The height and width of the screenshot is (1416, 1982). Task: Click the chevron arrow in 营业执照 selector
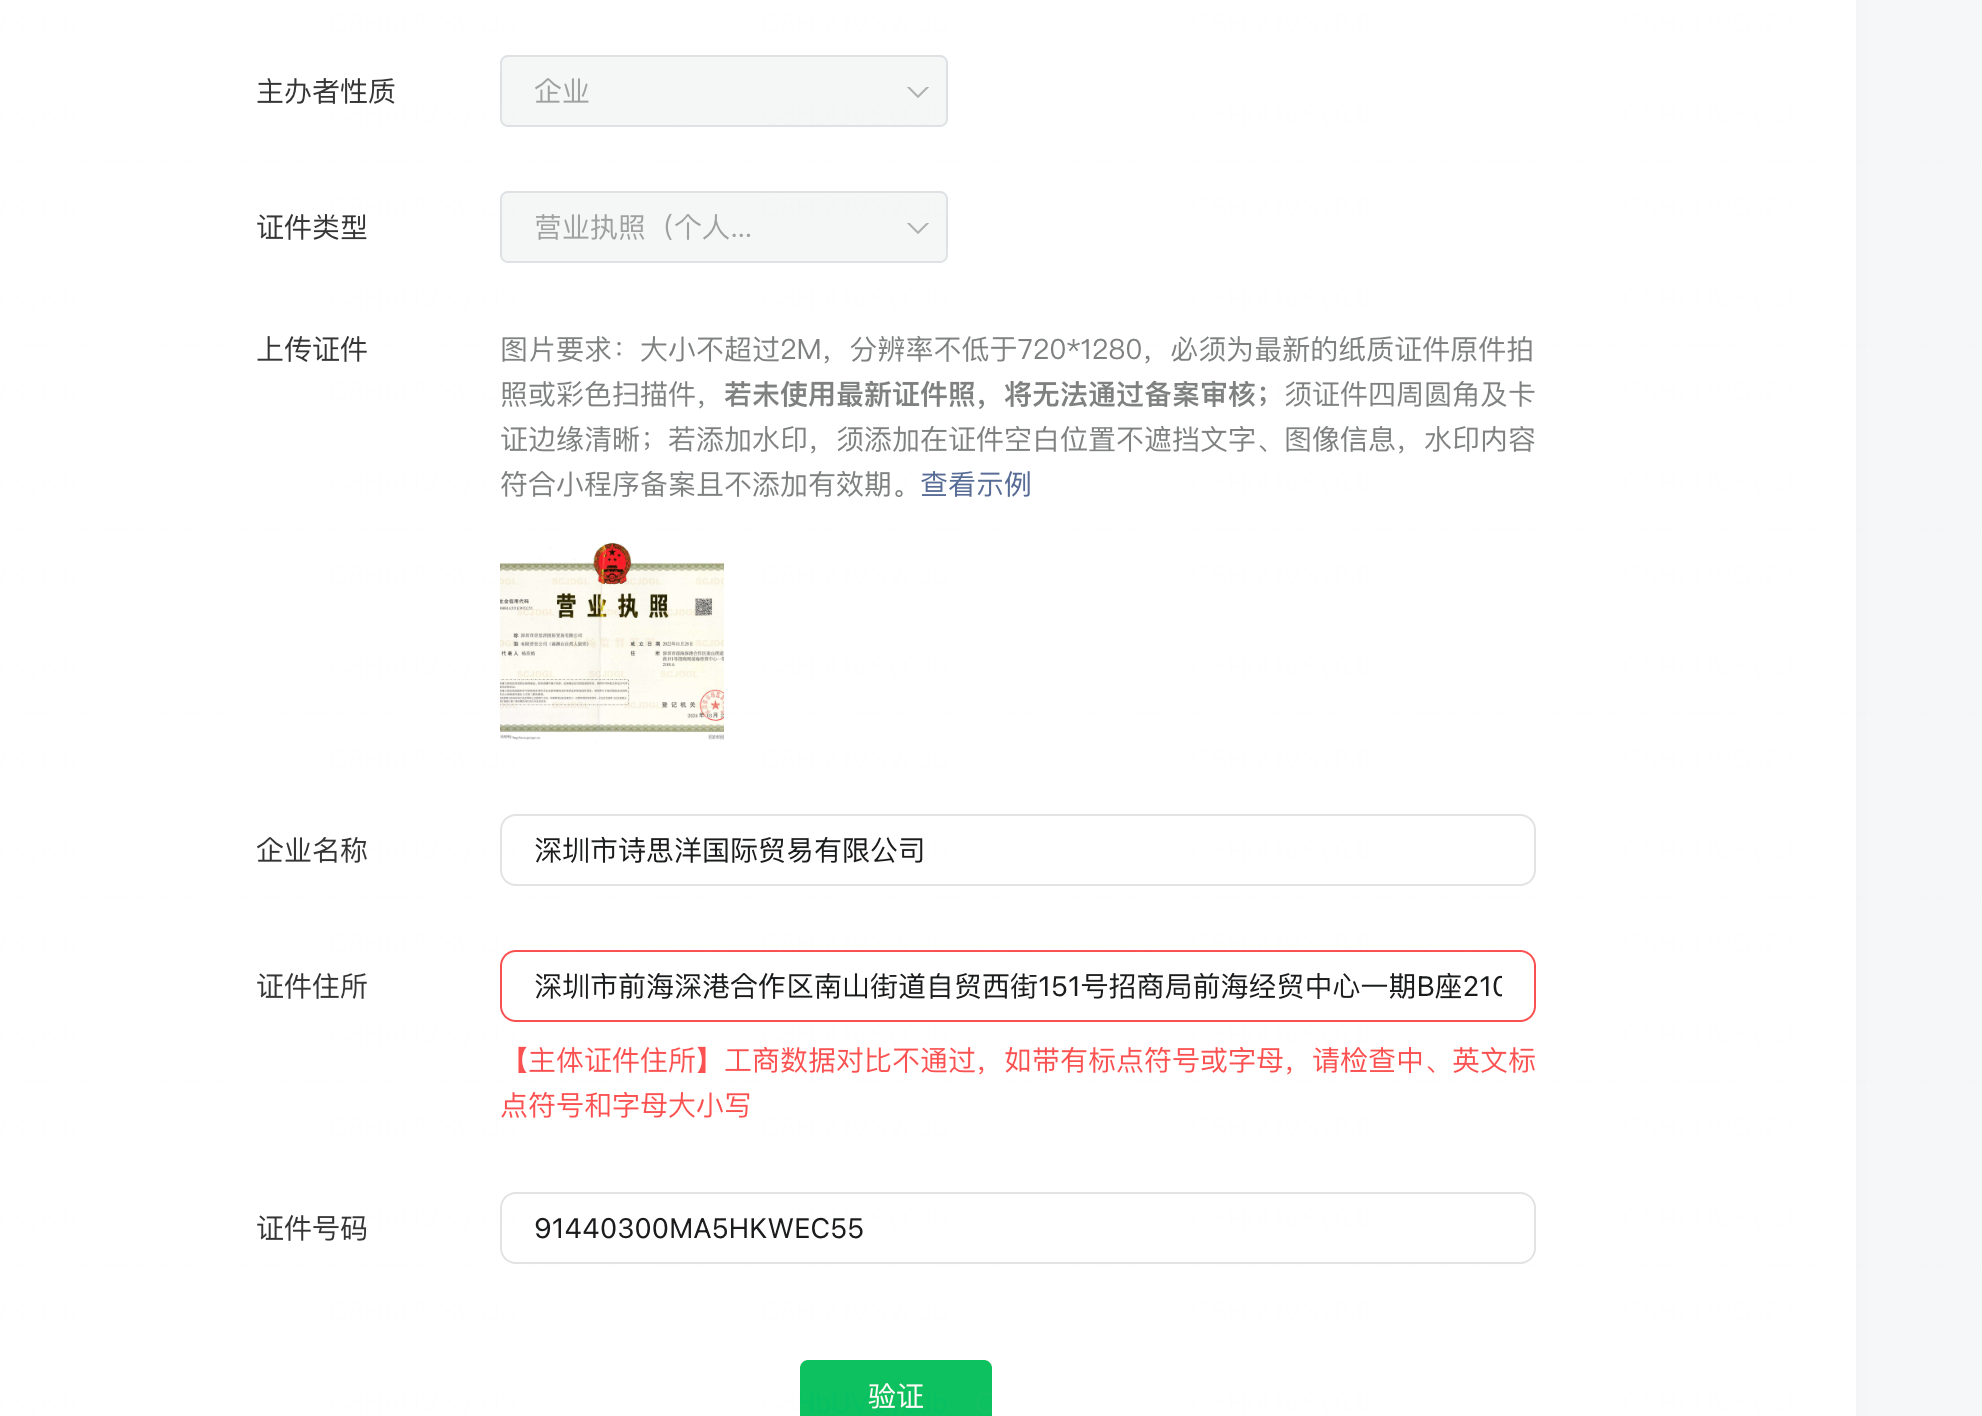pos(917,228)
